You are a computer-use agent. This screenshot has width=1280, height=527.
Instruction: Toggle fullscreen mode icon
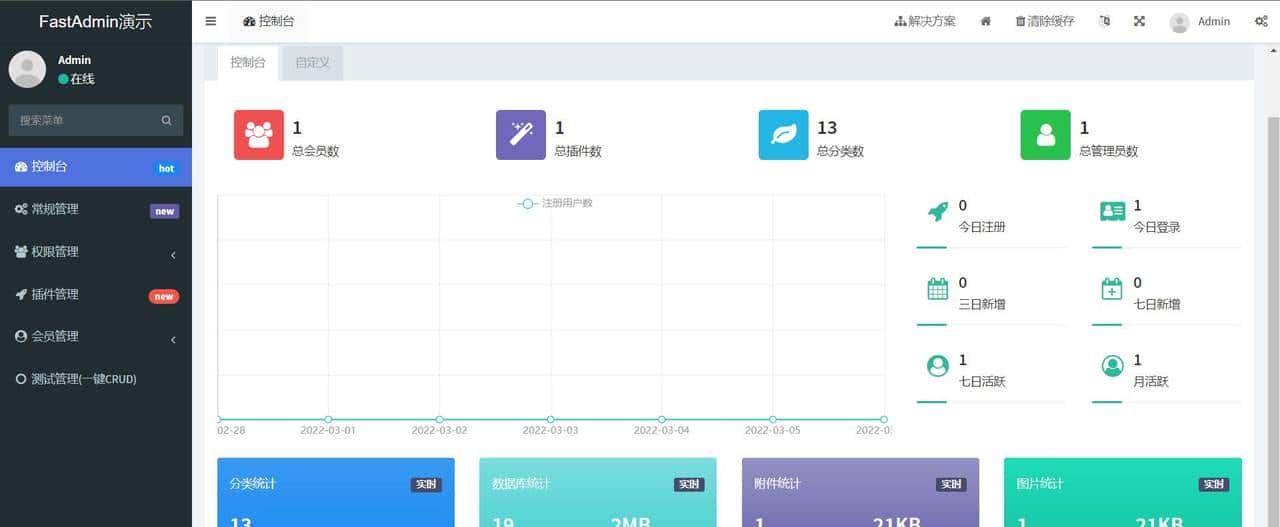point(1139,21)
